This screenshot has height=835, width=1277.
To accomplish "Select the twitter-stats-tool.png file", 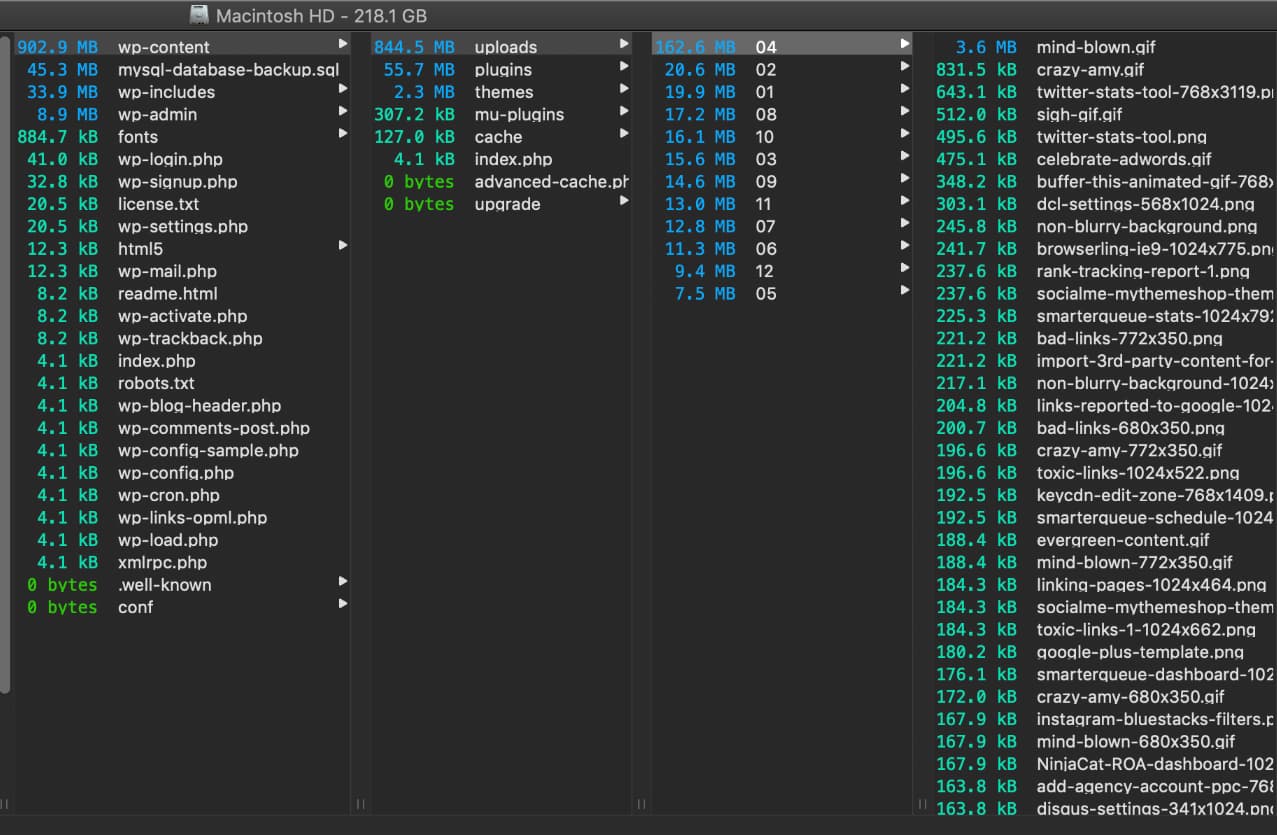I will (1121, 137).
